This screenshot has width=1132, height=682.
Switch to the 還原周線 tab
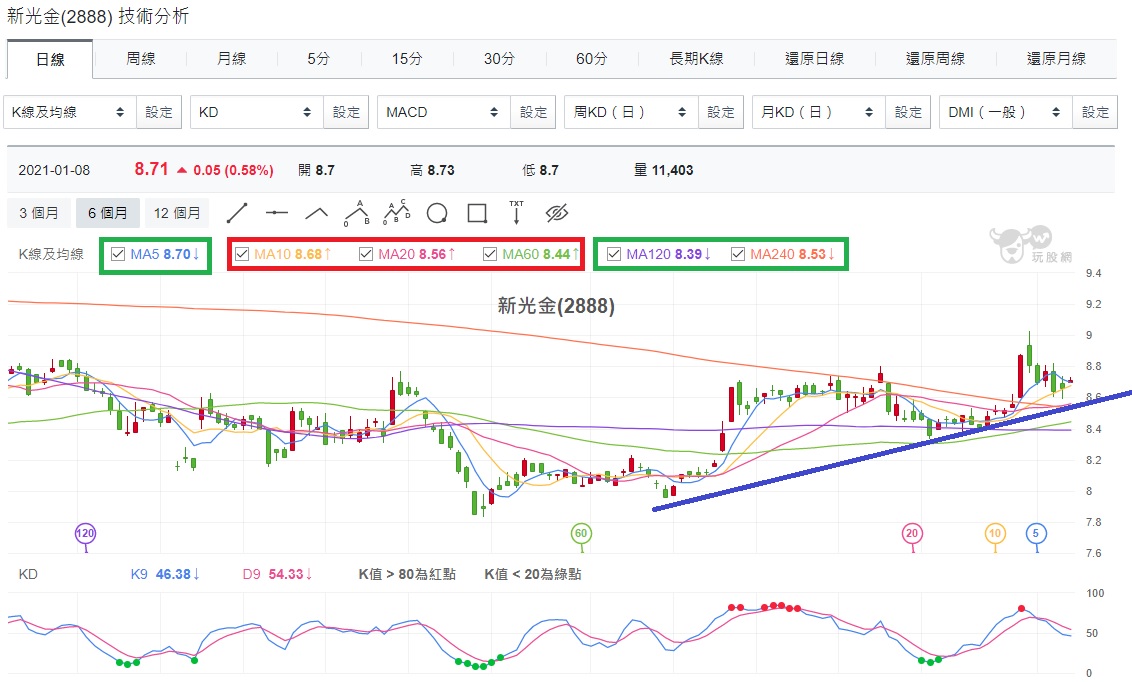pyautogui.click(x=935, y=58)
